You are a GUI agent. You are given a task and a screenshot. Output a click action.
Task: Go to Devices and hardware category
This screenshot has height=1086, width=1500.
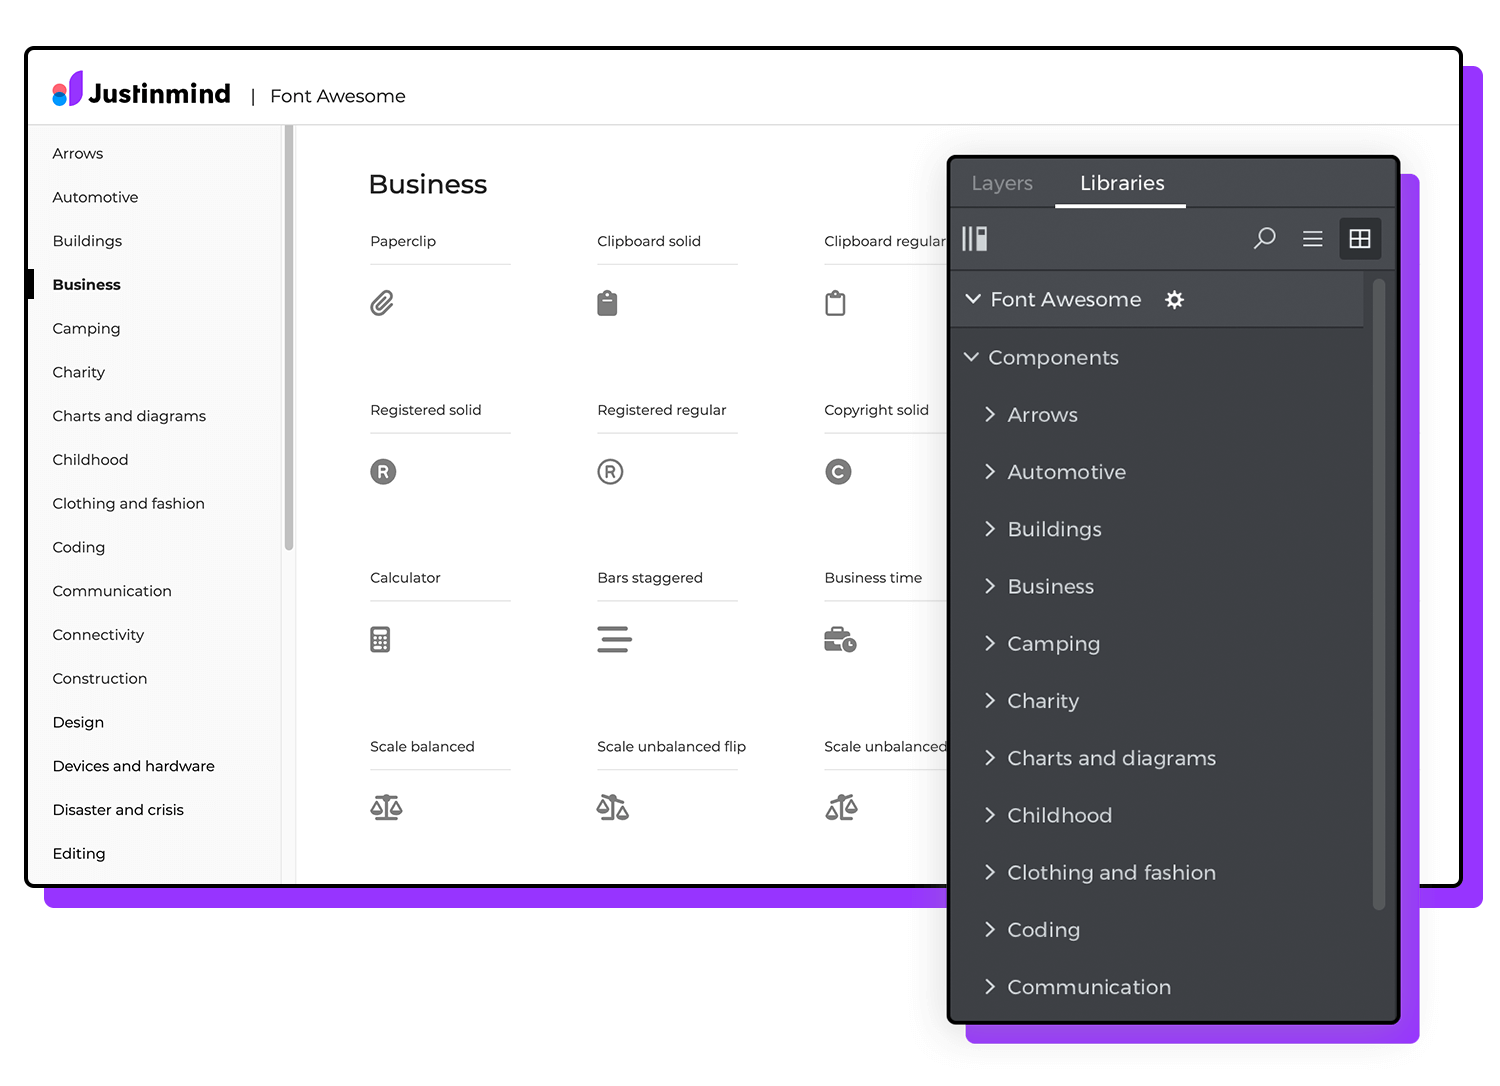[x=133, y=766]
